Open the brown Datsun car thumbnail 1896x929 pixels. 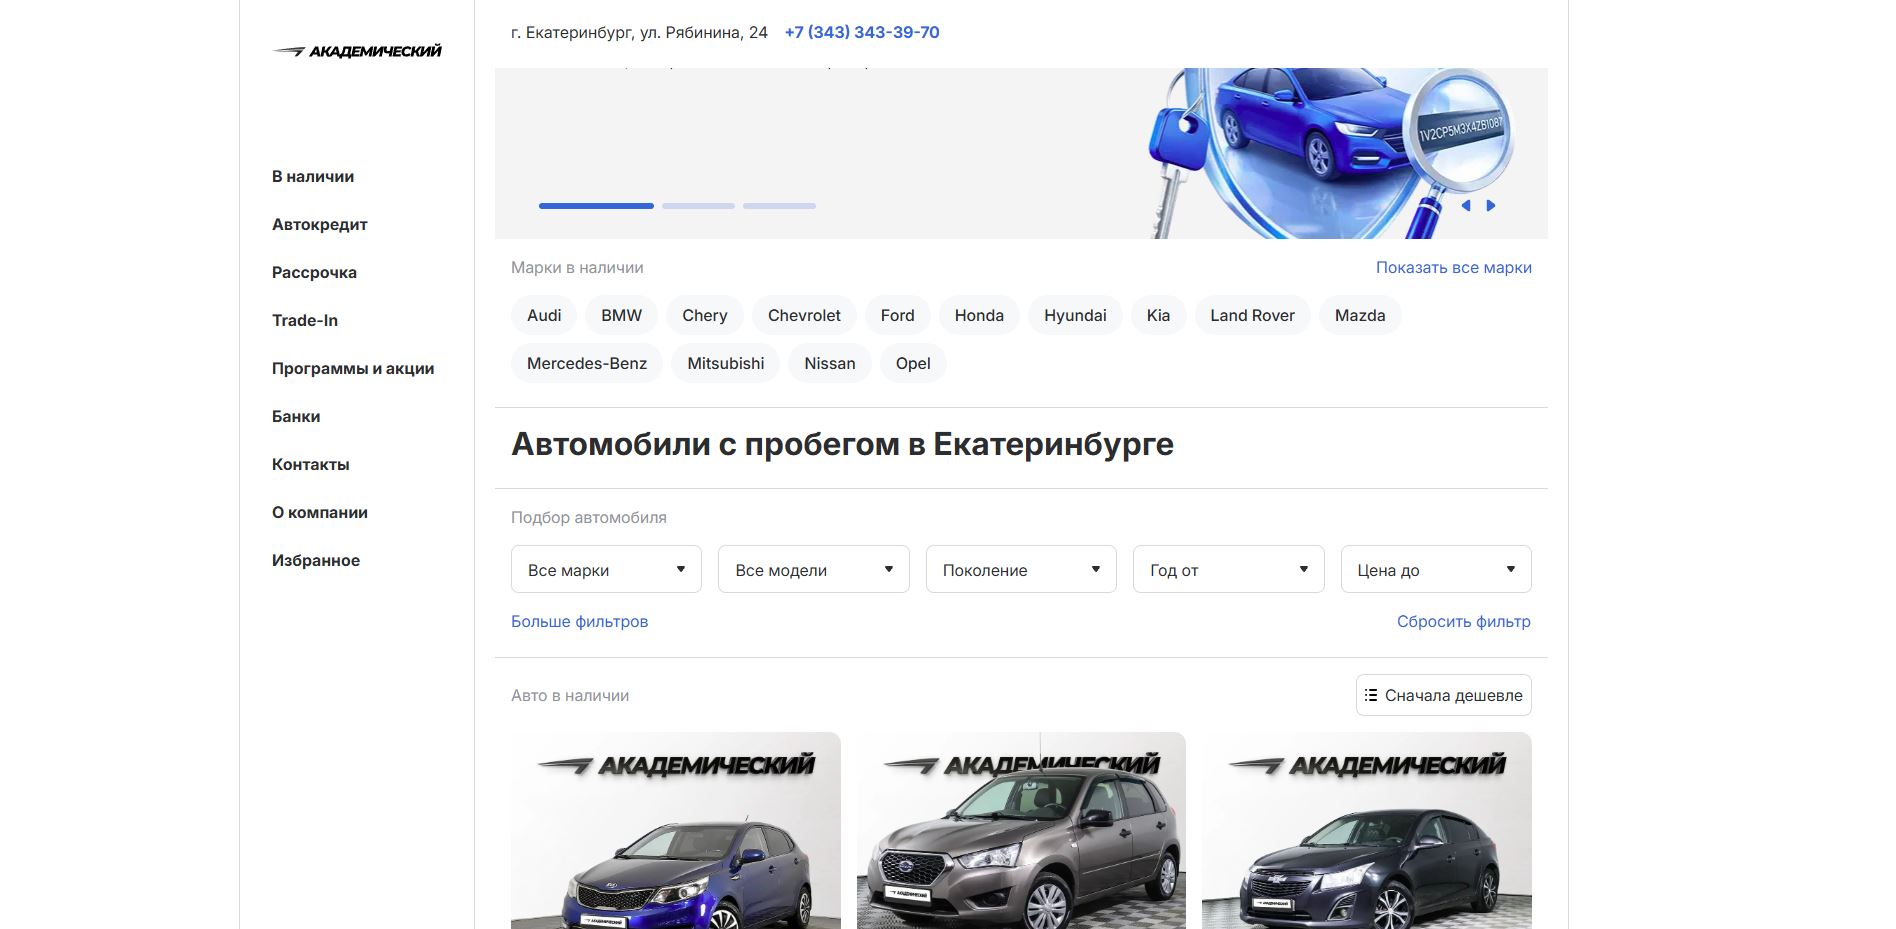[1021, 830]
